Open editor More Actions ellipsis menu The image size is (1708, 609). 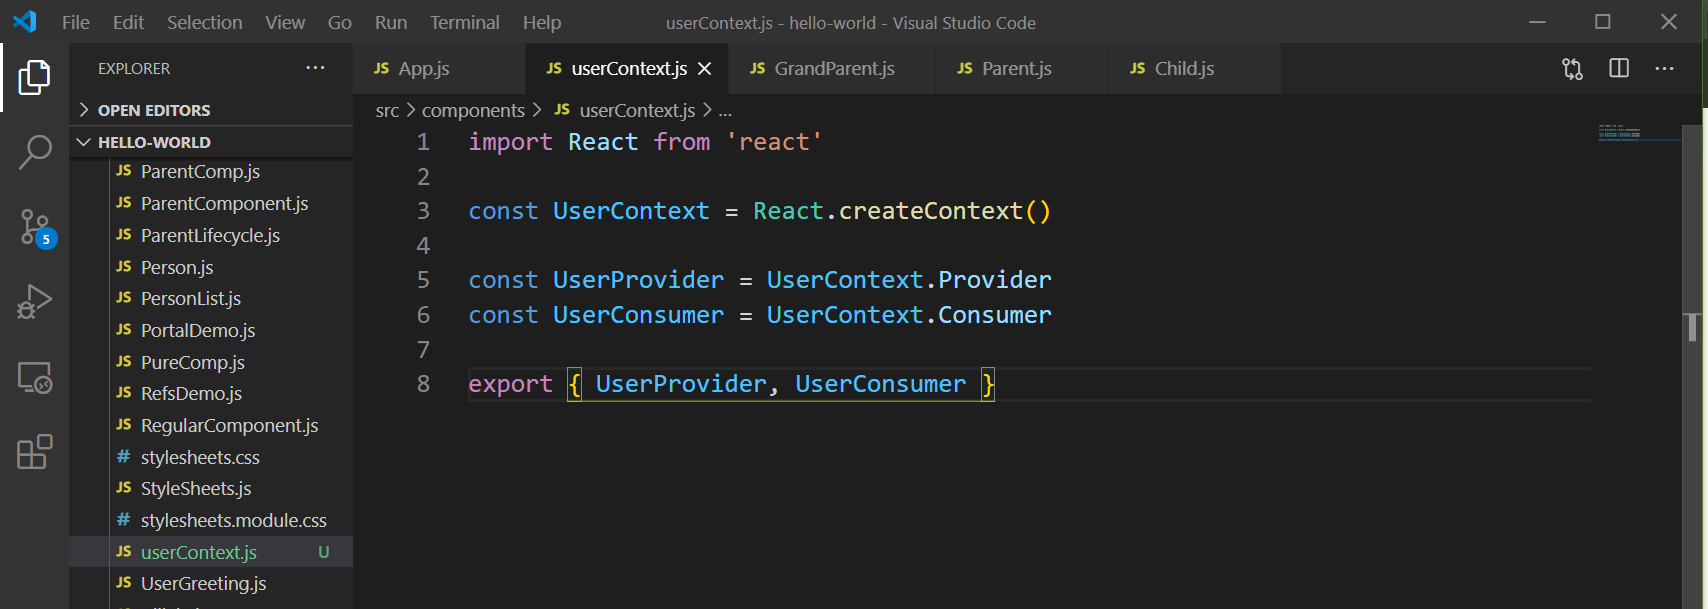click(x=1664, y=68)
